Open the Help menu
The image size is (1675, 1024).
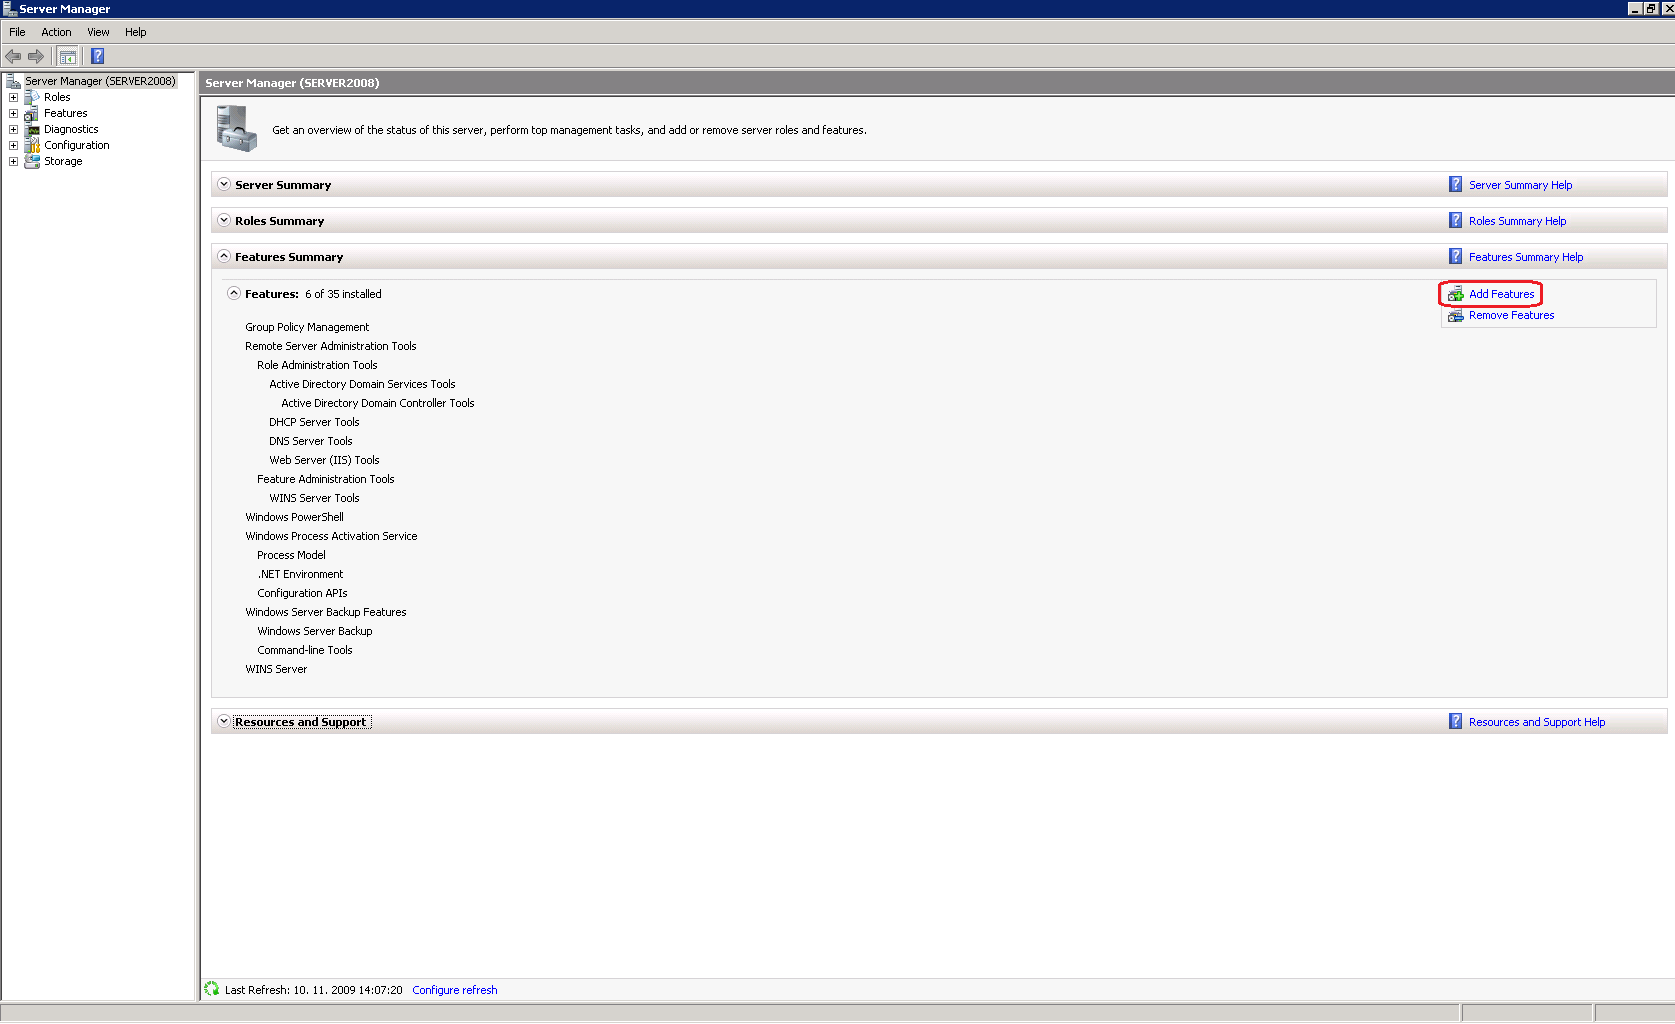(136, 32)
